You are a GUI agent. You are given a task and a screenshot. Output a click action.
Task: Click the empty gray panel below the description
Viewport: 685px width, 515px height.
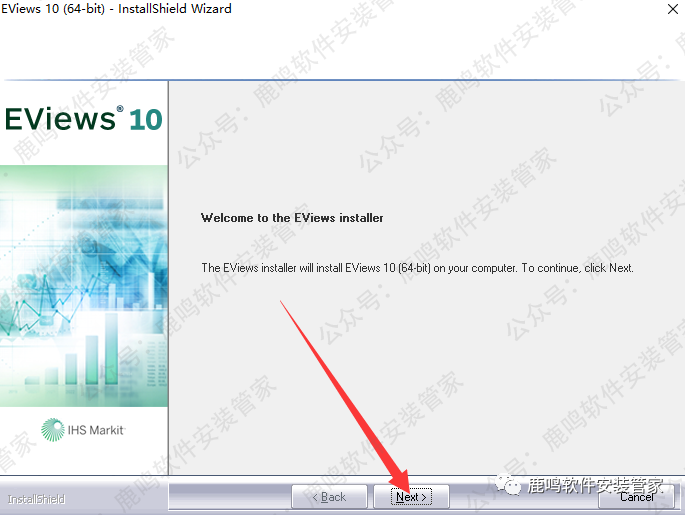(x=425, y=380)
